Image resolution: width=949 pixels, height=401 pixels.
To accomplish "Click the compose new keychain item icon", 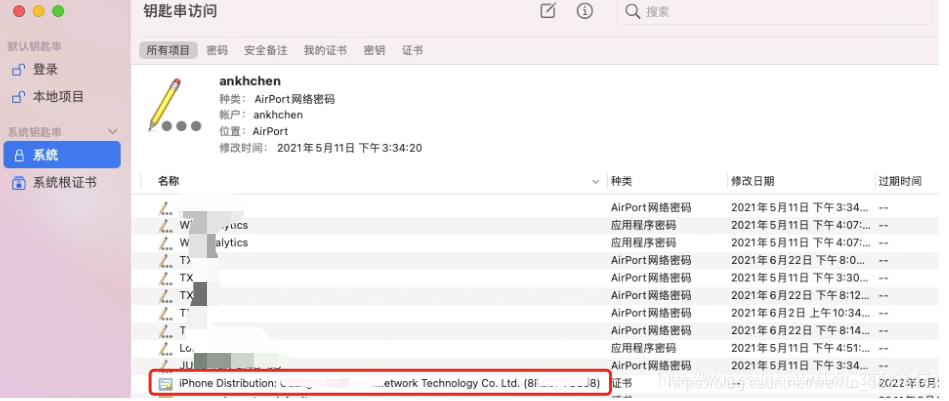I will [x=548, y=11].
